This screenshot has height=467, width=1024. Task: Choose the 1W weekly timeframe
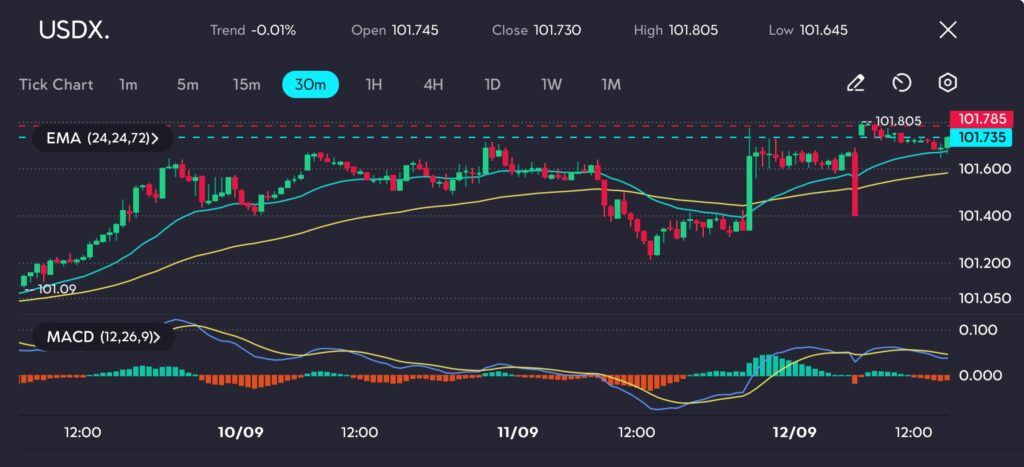point(551,84)
